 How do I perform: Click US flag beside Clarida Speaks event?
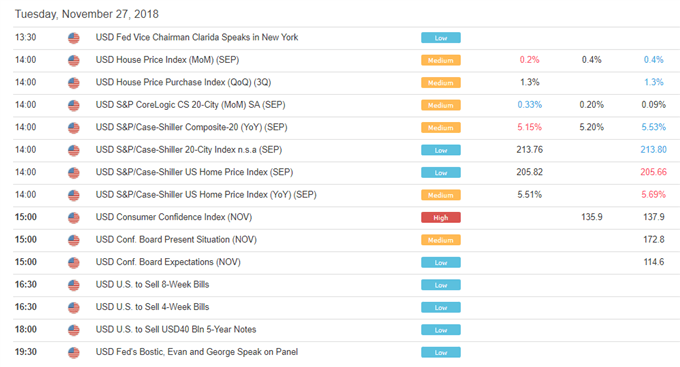coord(74,38)
